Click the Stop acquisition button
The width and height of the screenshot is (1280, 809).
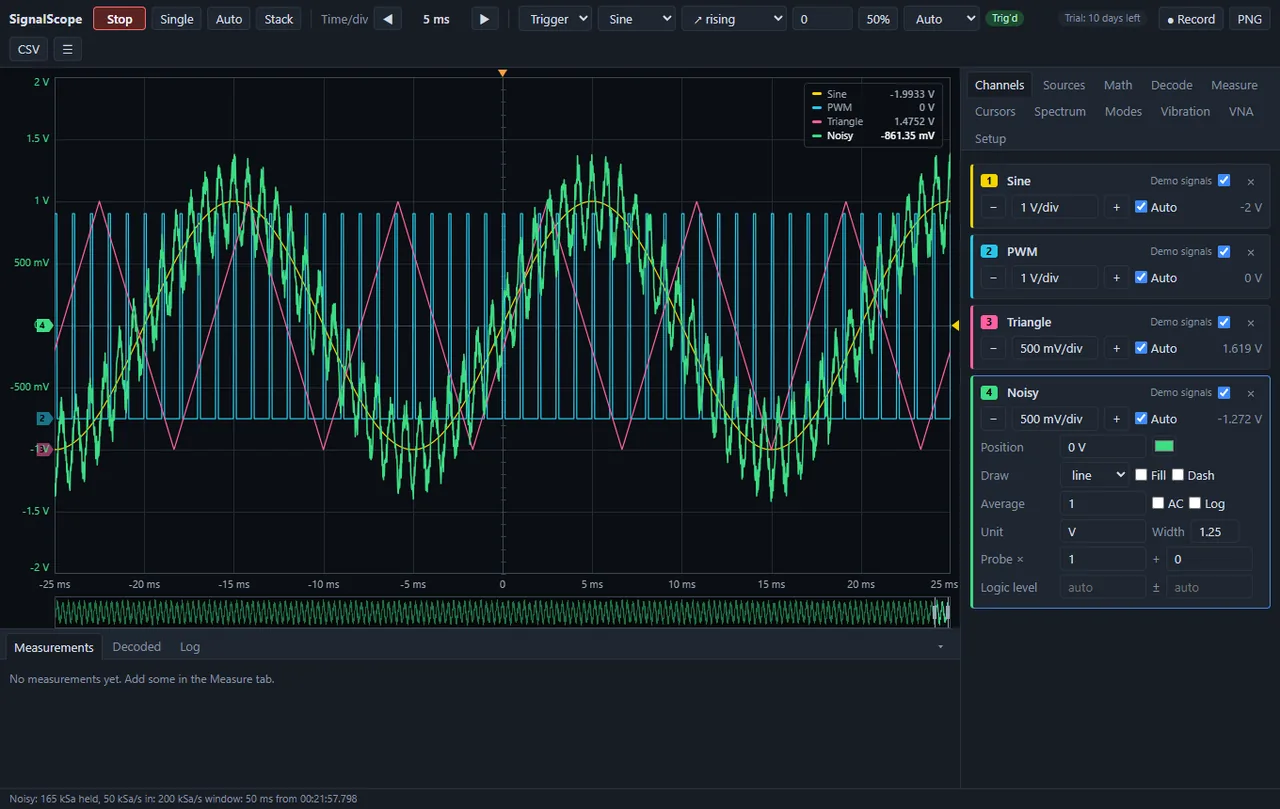(x=119, y=19)
